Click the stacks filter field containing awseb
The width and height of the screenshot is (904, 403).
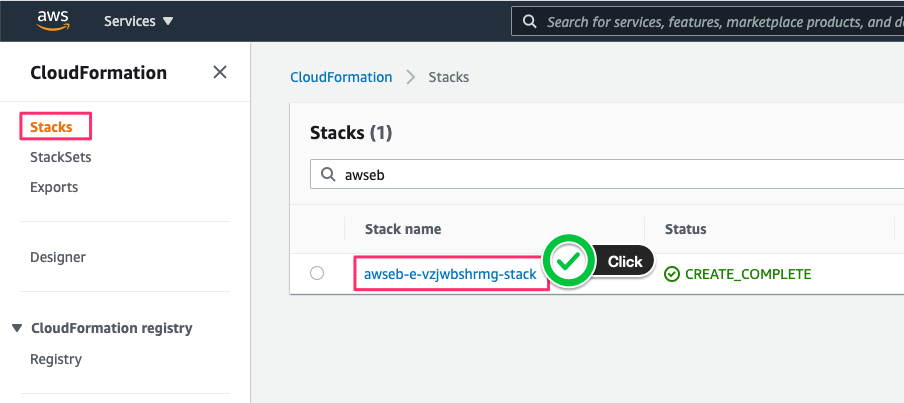click(x=607, y=175)
